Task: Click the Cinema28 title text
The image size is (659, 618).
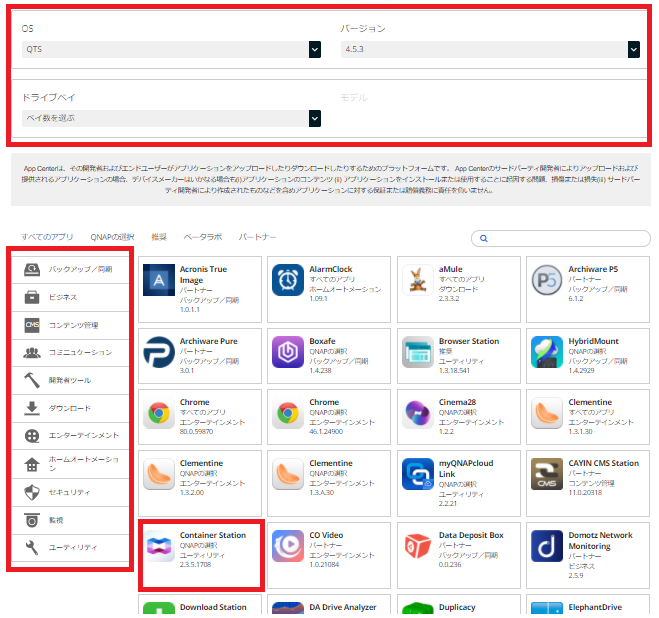Action: (x=457, y=402)
